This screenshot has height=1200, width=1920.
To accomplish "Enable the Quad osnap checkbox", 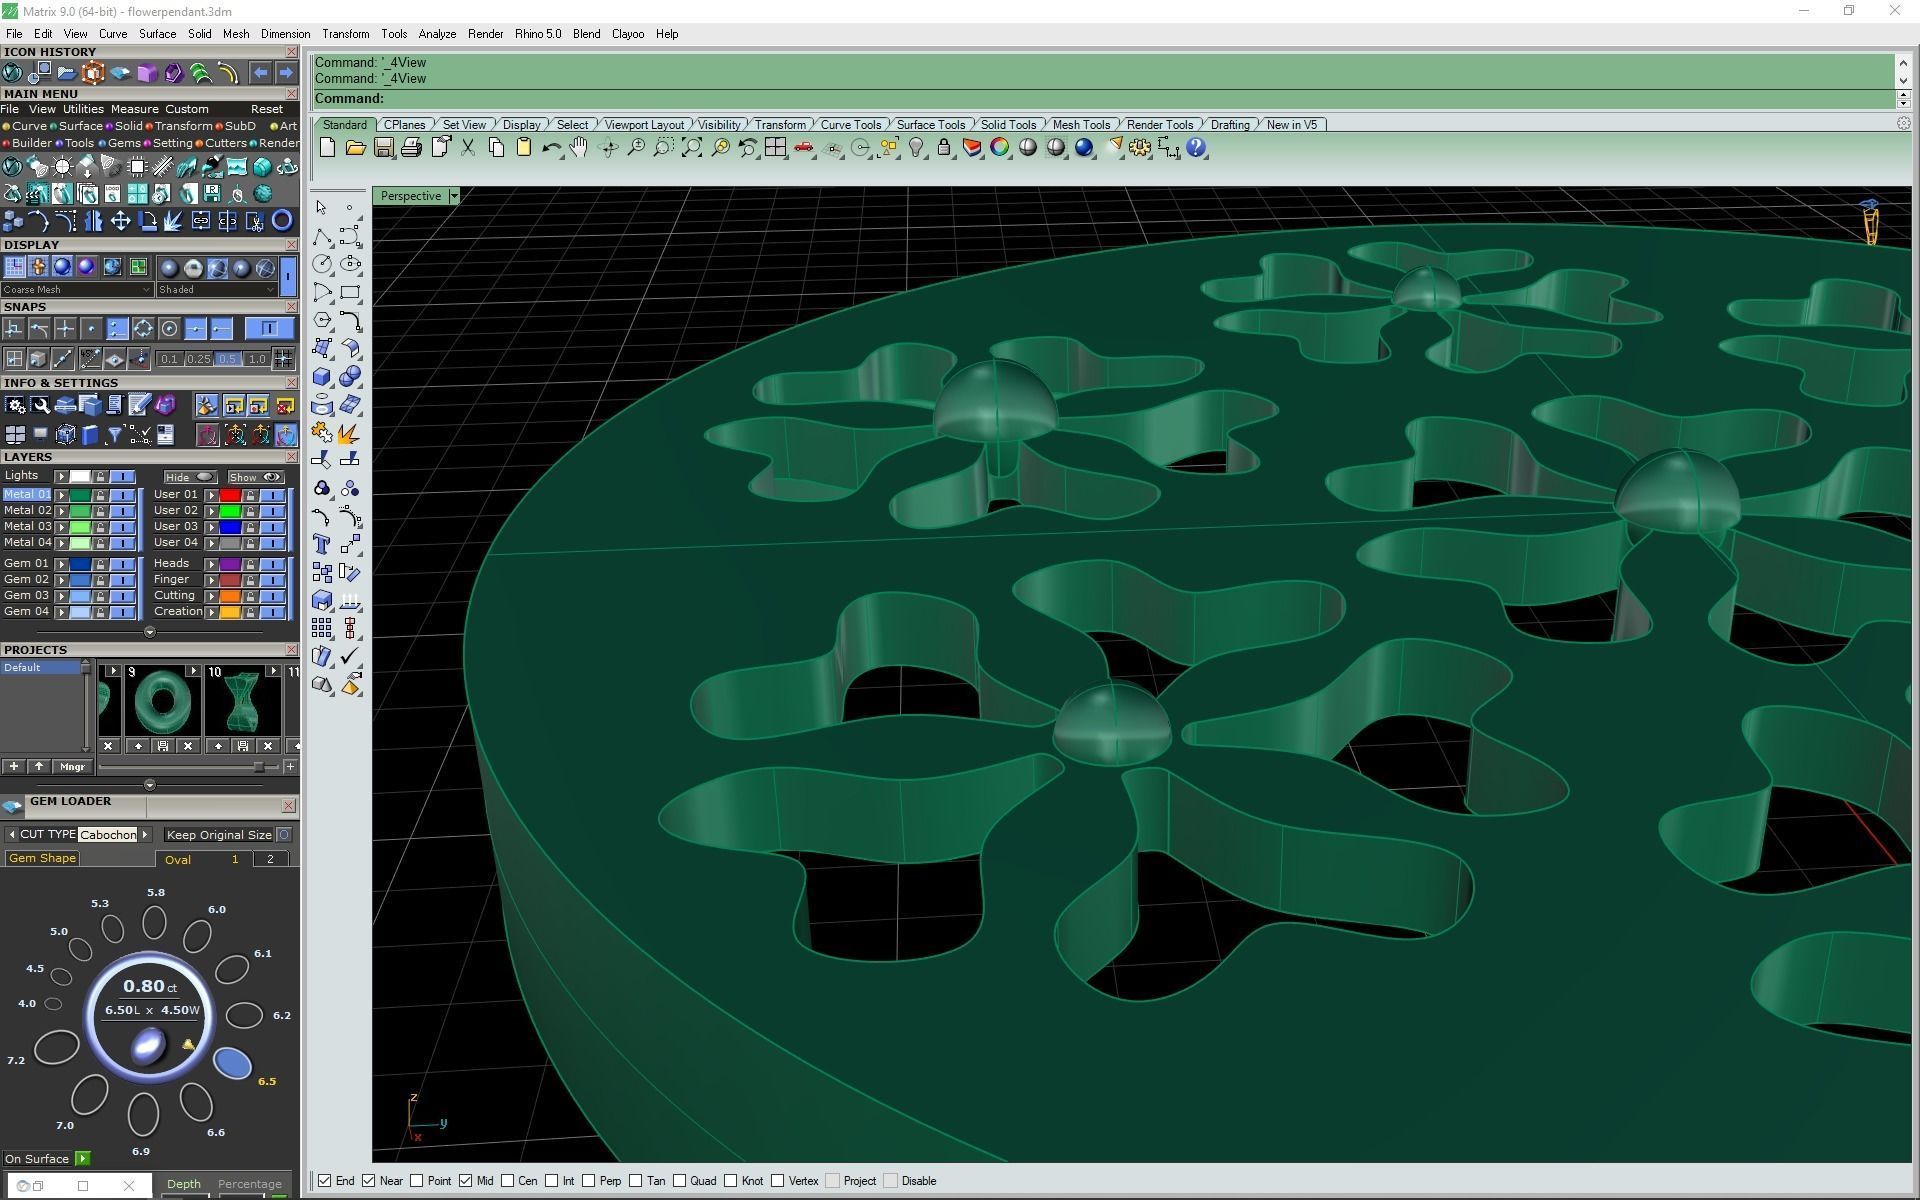I will [x=679, y=1181].
